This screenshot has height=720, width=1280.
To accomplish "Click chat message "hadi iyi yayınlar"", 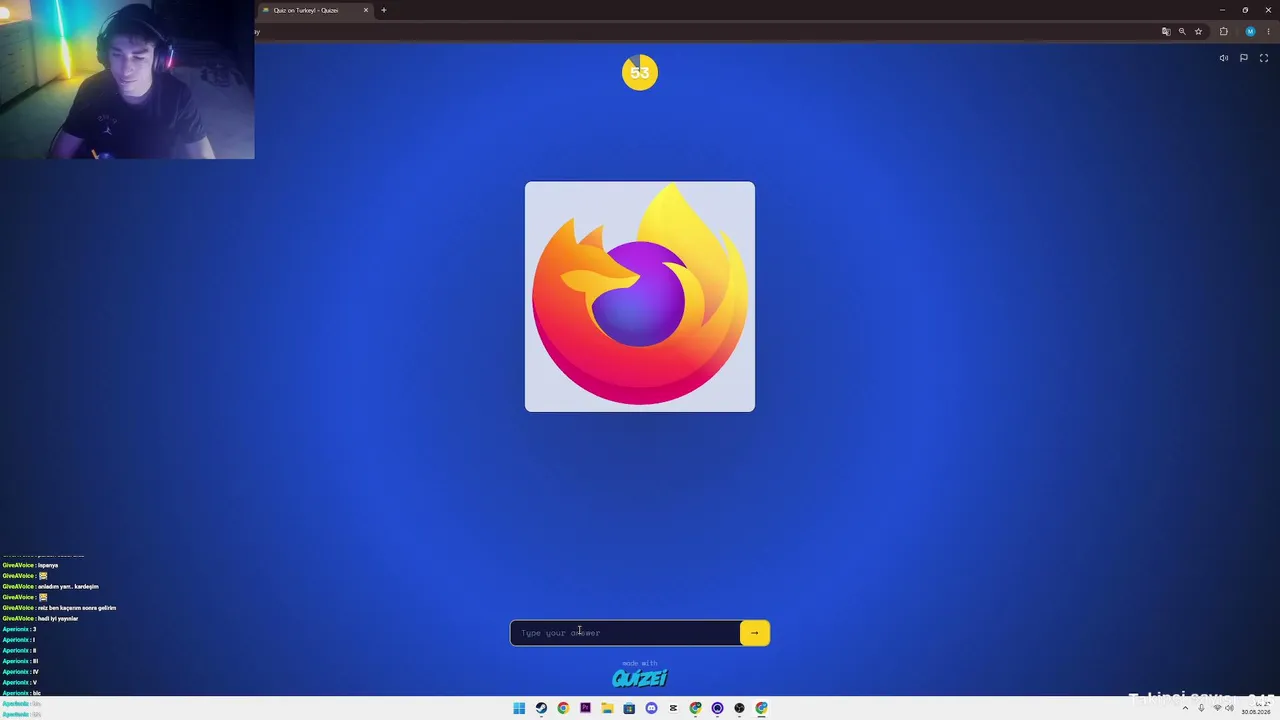I will point(58,619).
